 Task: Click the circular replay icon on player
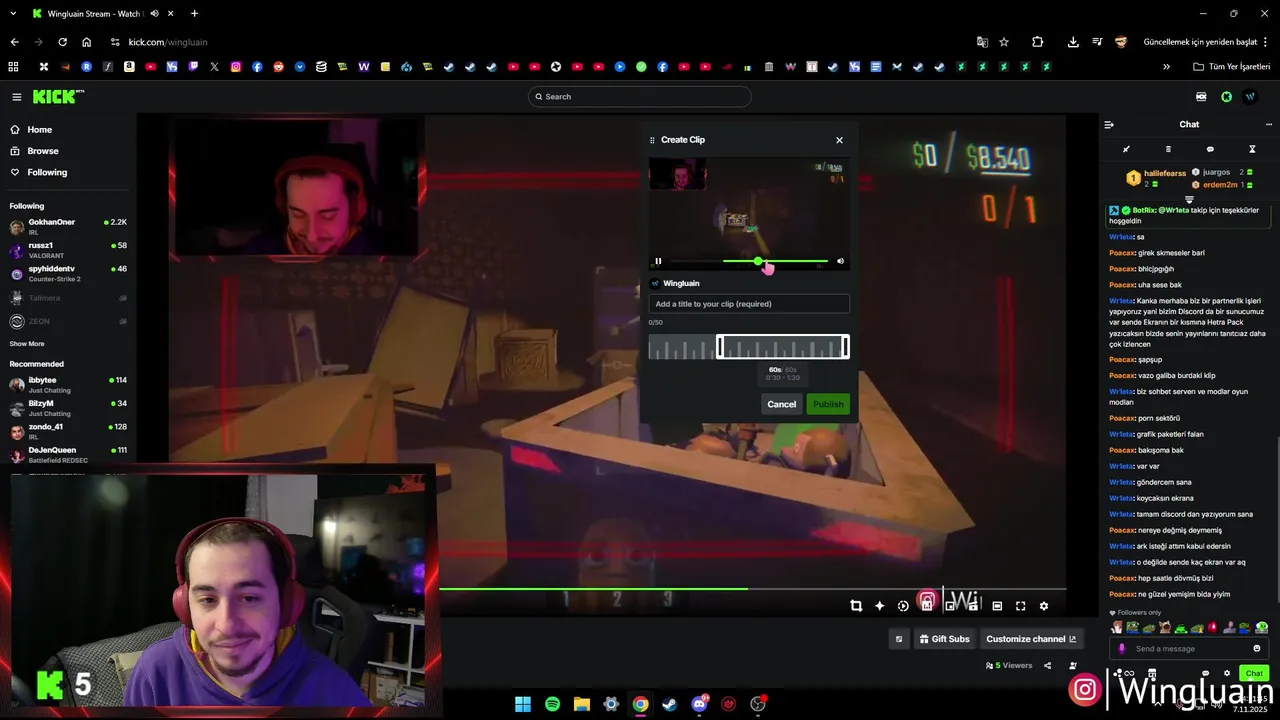click(x=903, y=606)
